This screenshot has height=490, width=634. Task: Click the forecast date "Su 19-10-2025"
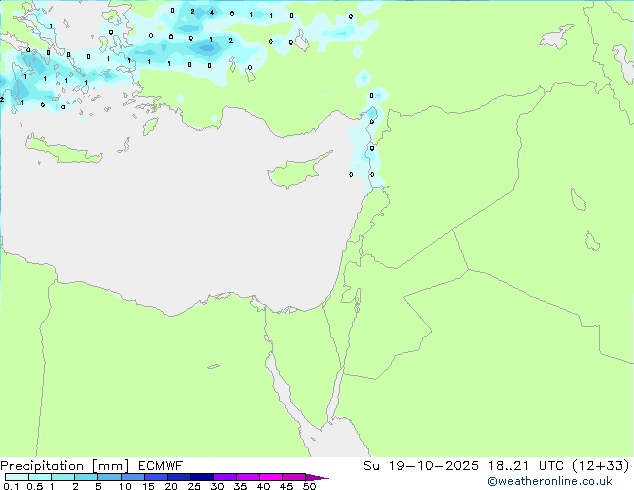click(x=421, y=466)
